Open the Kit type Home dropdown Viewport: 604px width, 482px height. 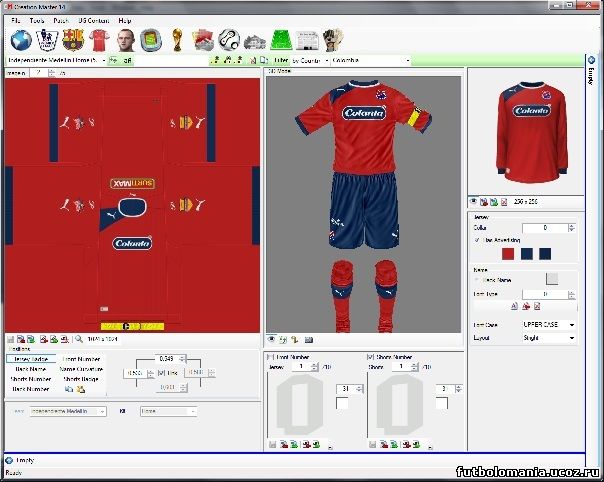(x=169, y=411)
